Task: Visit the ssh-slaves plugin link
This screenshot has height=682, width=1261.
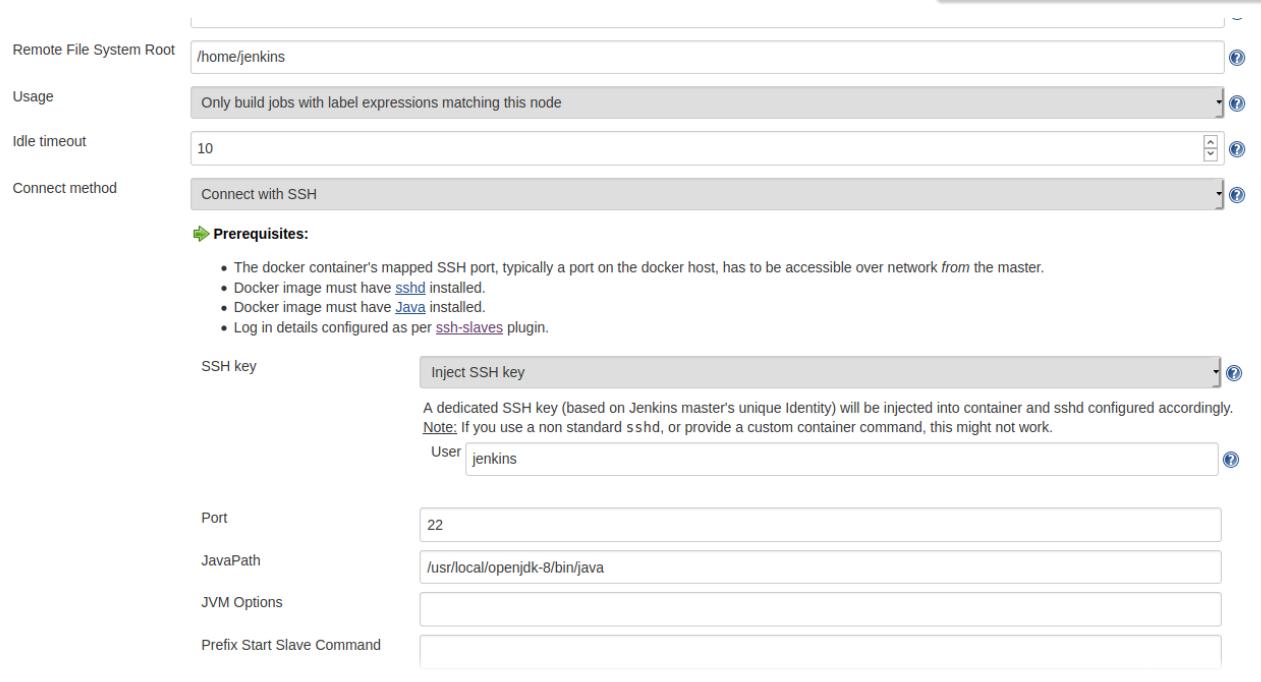Action: tap(469, 324)
